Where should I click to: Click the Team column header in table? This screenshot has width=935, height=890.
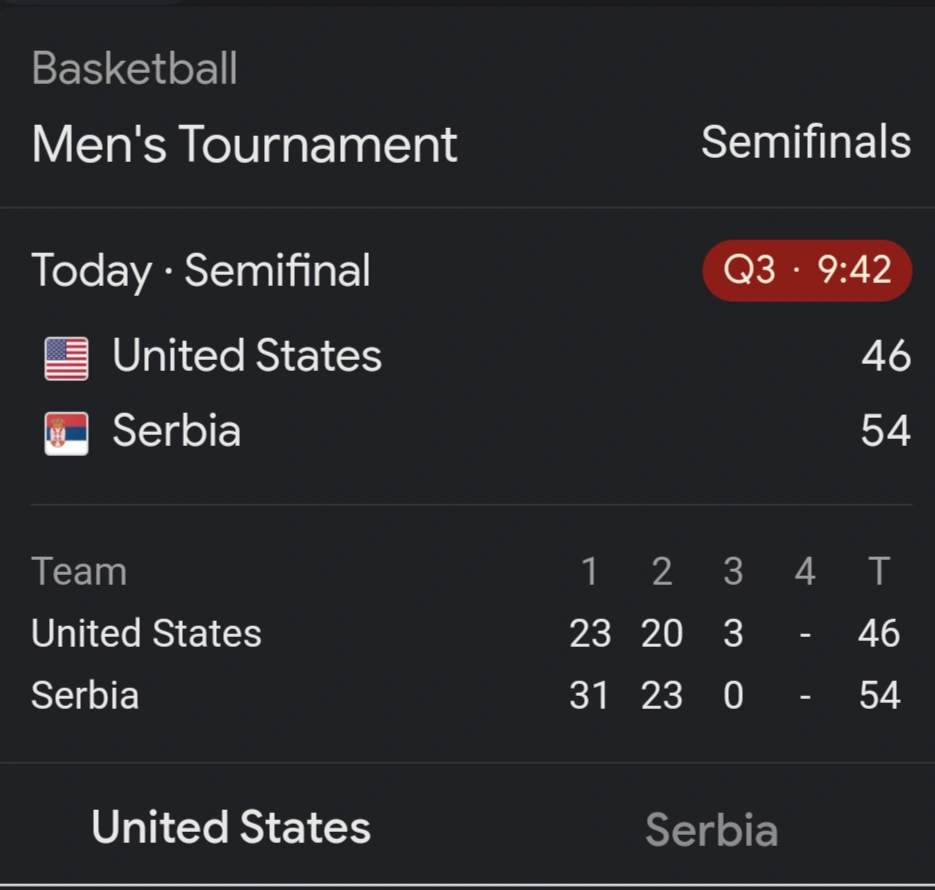pos(79,572)
